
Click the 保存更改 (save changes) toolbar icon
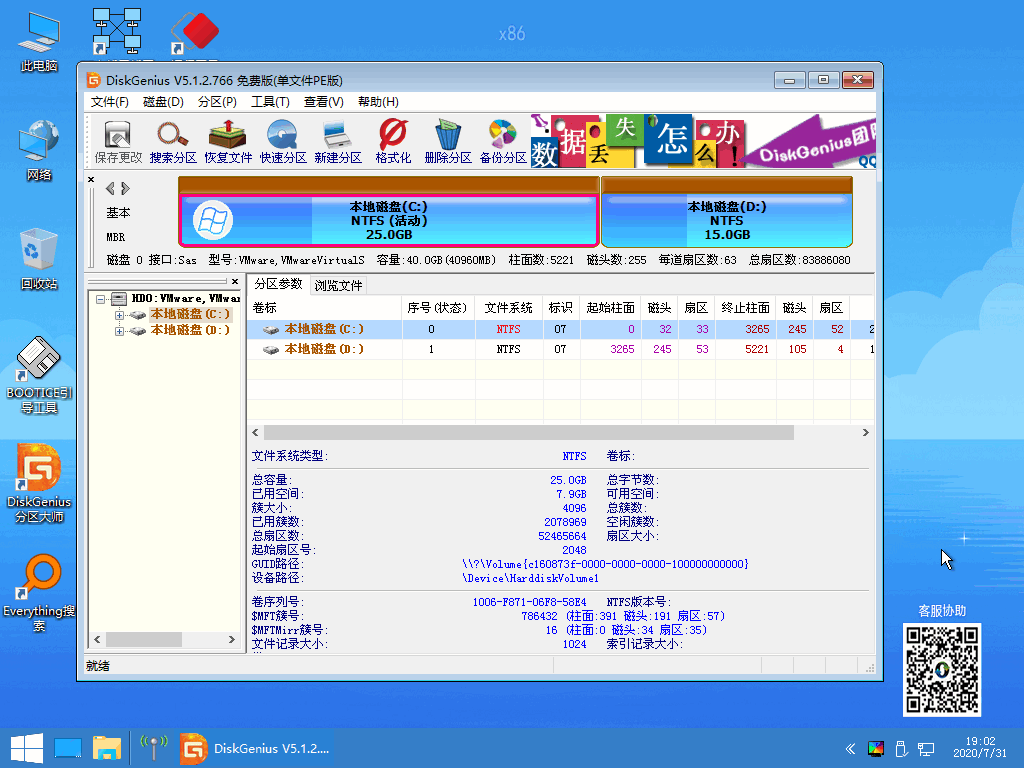116,139
